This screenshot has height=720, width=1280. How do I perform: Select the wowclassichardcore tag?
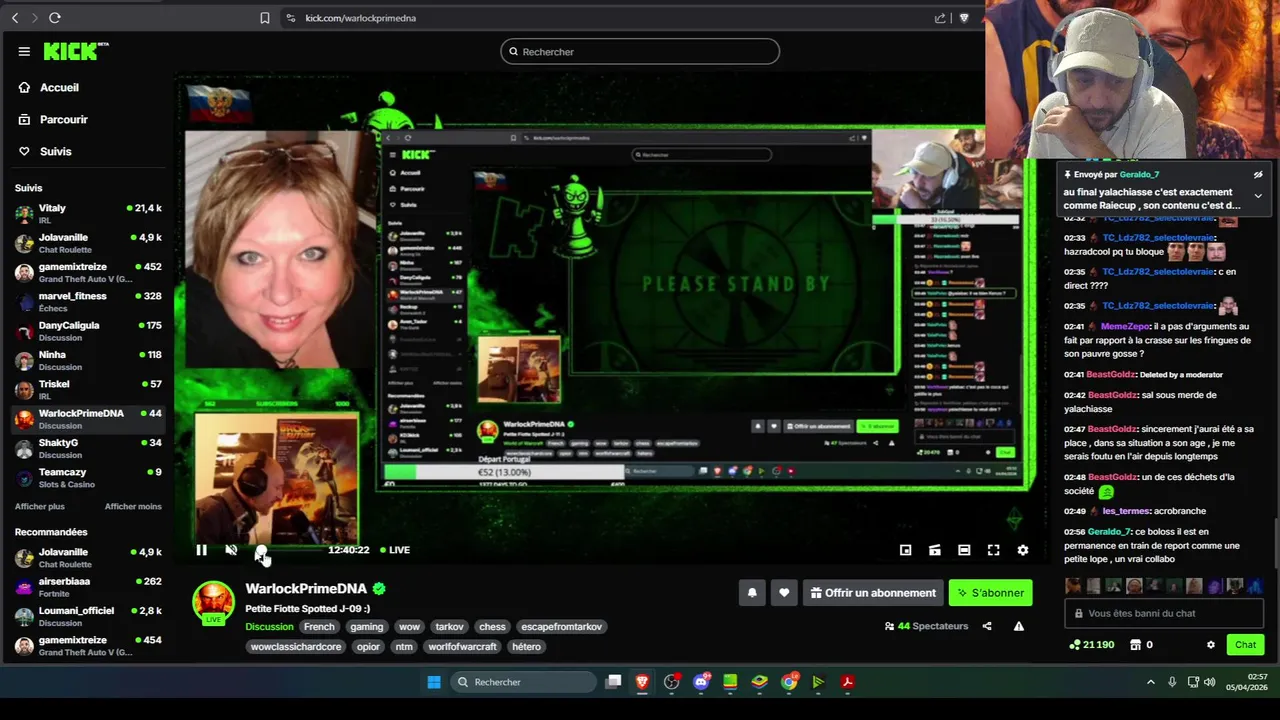pos(296,647)
